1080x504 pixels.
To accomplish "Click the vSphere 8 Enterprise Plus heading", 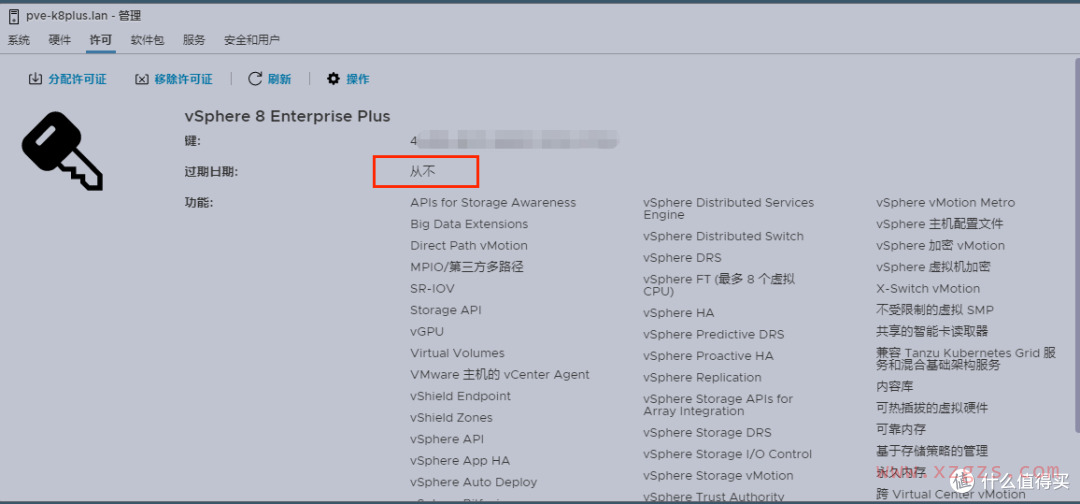I will click(x=288, y=116).
